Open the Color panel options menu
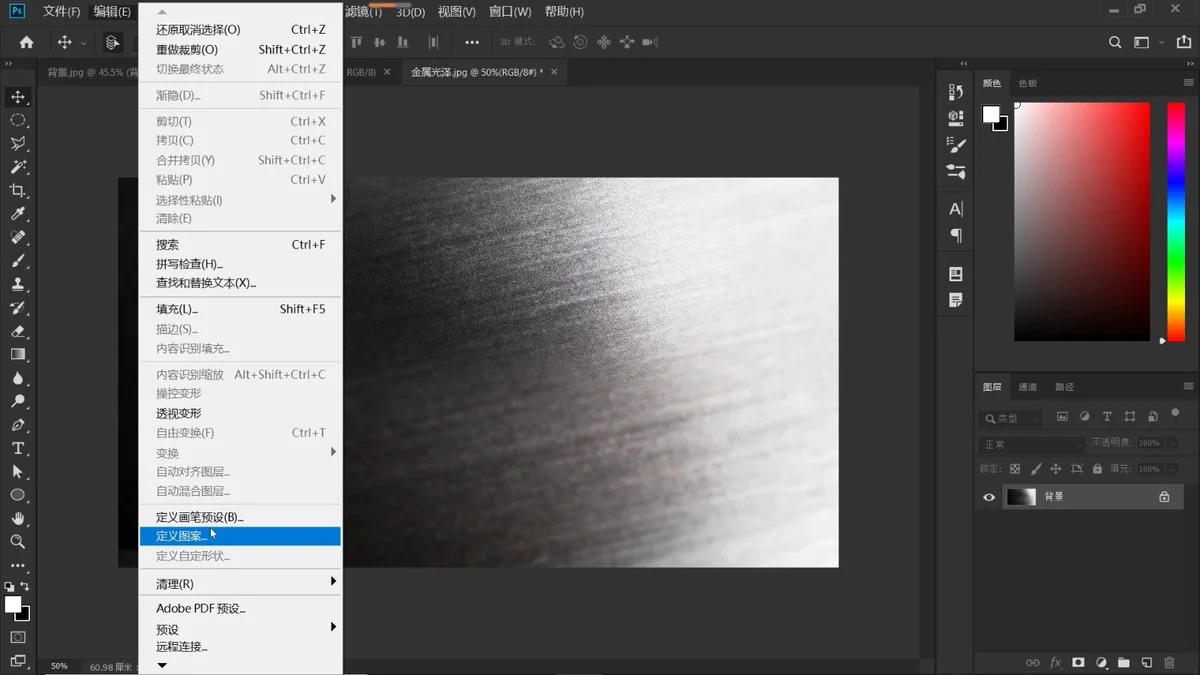Screen dimensions: 1200x675 [1188, 83]
